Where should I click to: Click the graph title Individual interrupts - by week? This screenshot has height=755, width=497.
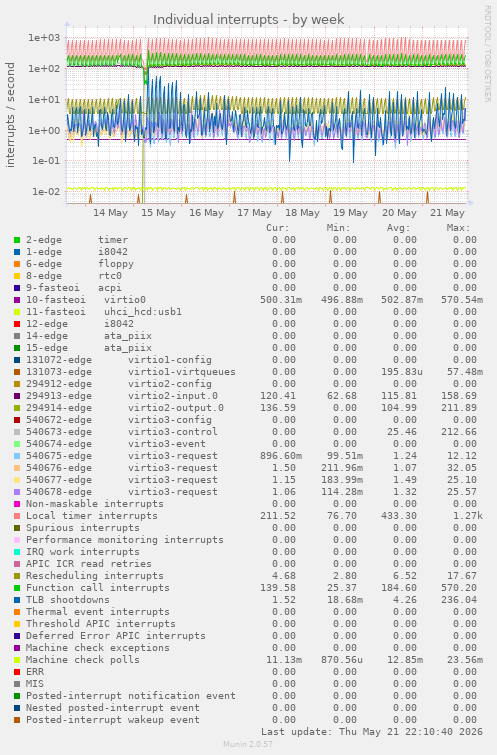(x=248, y=20)
